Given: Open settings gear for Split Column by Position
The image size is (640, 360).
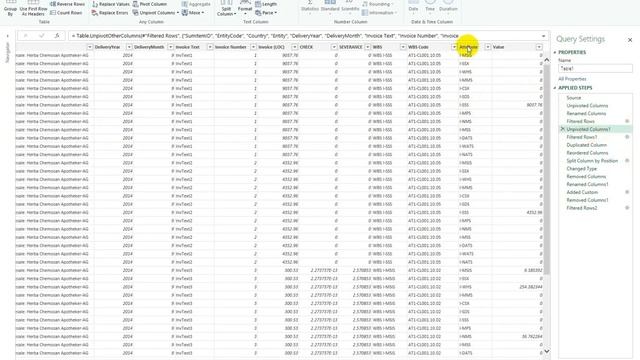Looking at the screenshot, I should (627, 160).
